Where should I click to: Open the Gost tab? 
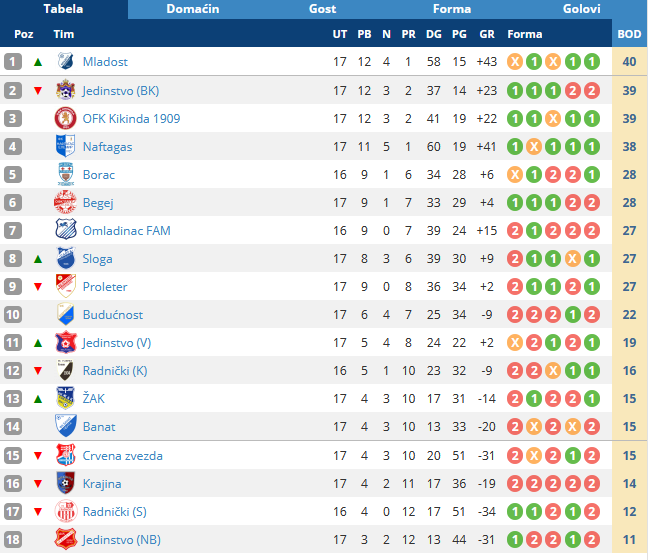tap(322, 9)
